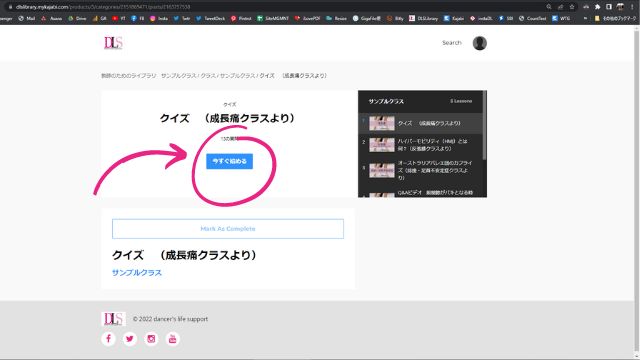Open the browser extensions puzzle icon
This screenshot has width=640, height=360.
(598, 7)
